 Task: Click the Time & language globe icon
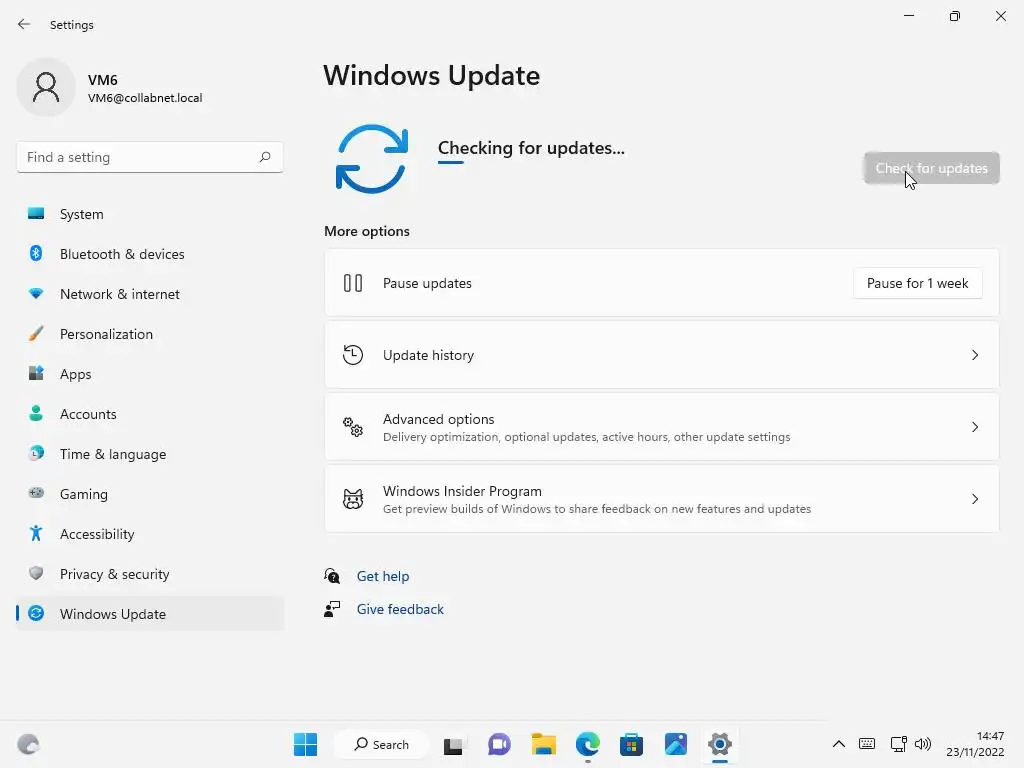tap(36, 453)
